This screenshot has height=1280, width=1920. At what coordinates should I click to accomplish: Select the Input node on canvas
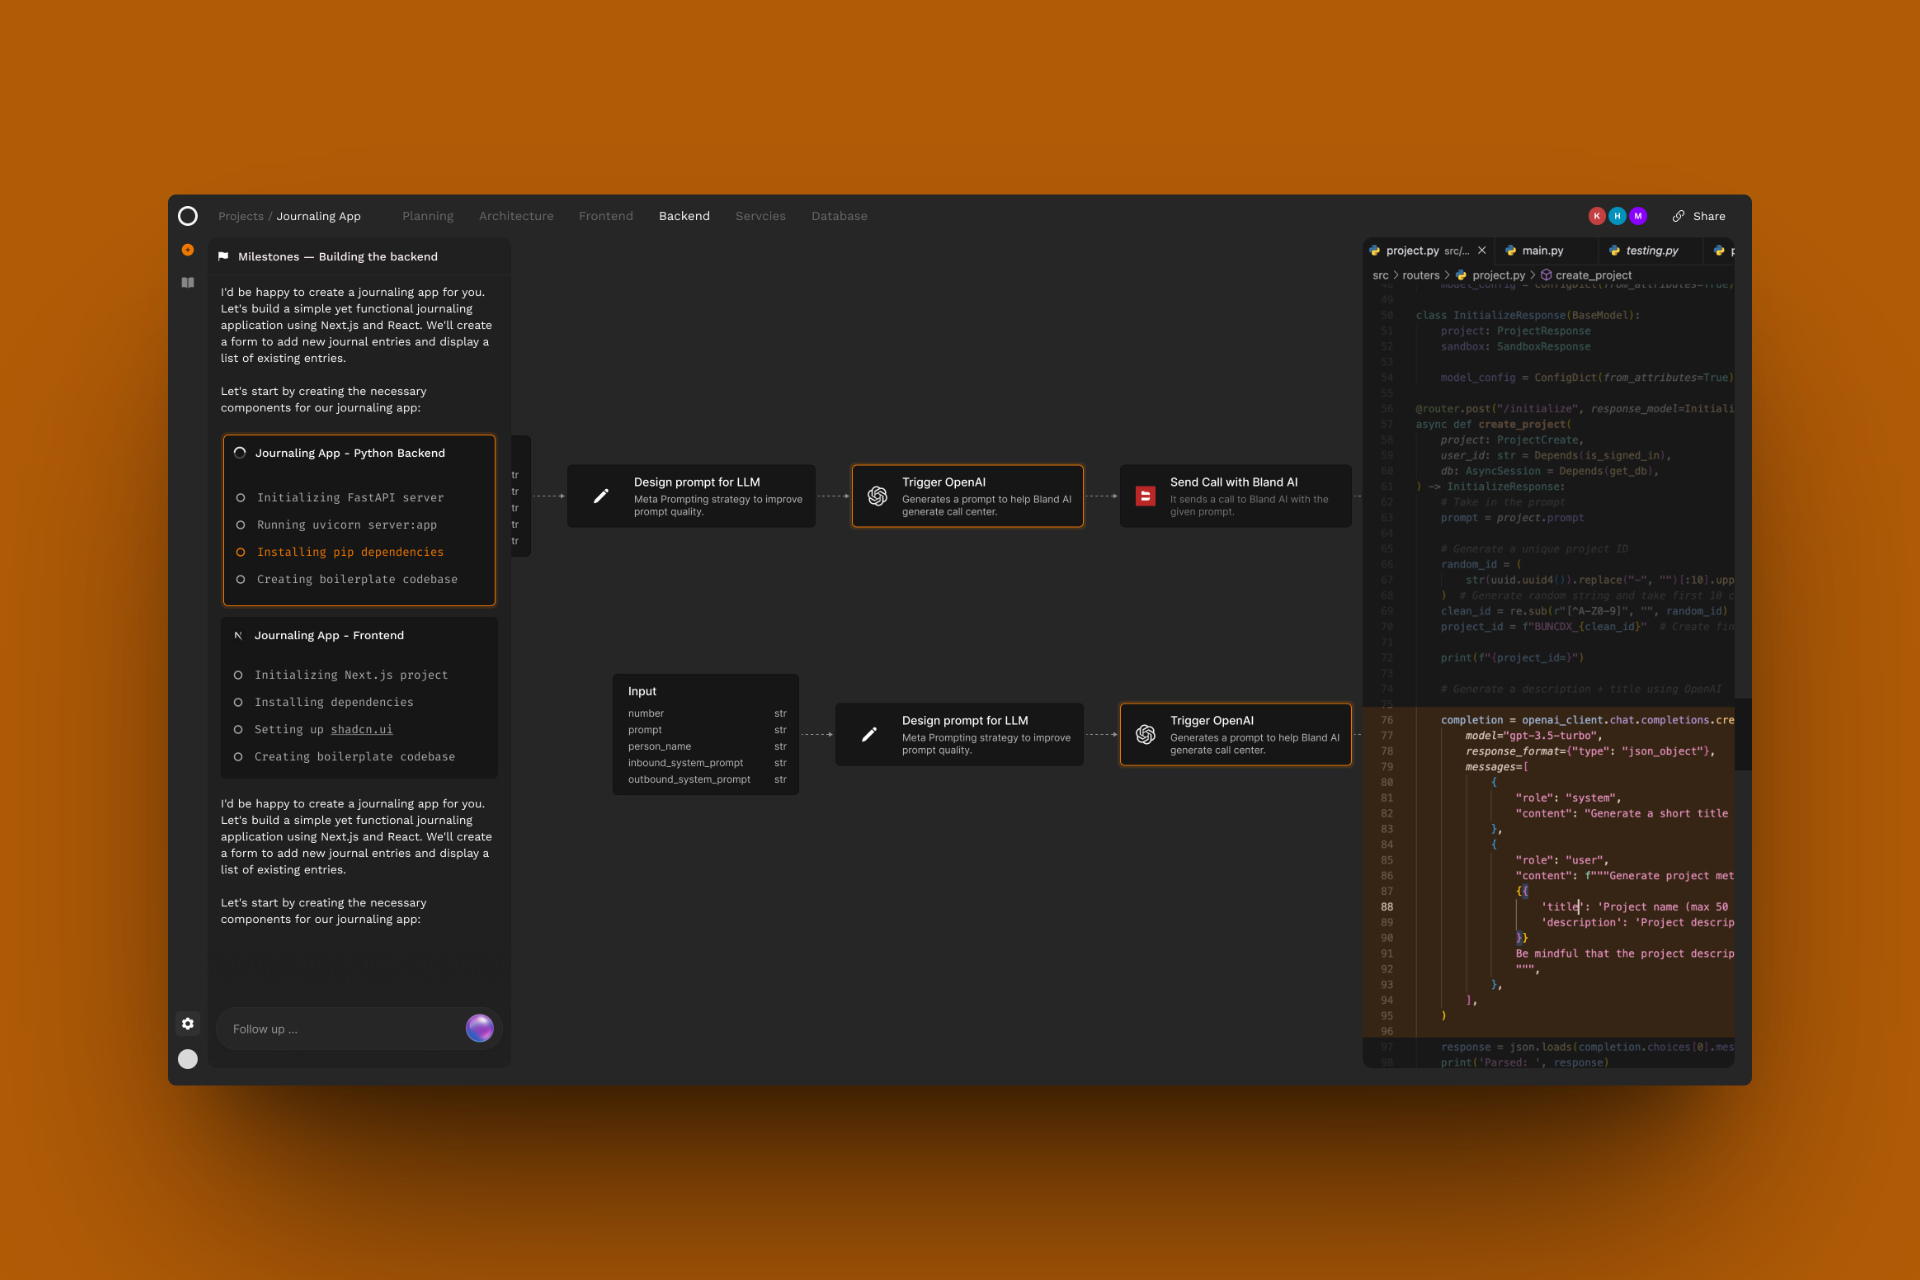[706, 734]
